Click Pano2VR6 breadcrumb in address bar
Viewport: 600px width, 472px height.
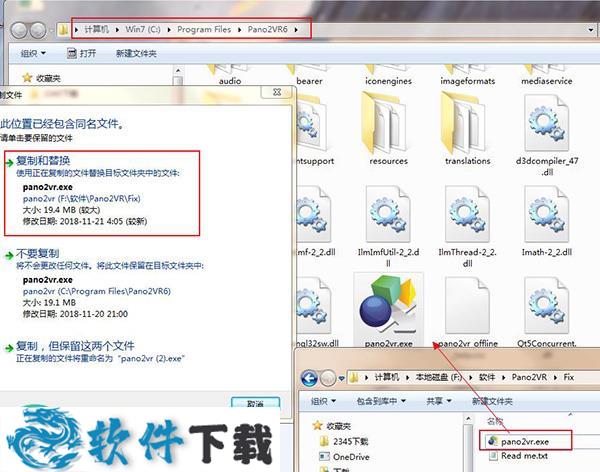267,29
